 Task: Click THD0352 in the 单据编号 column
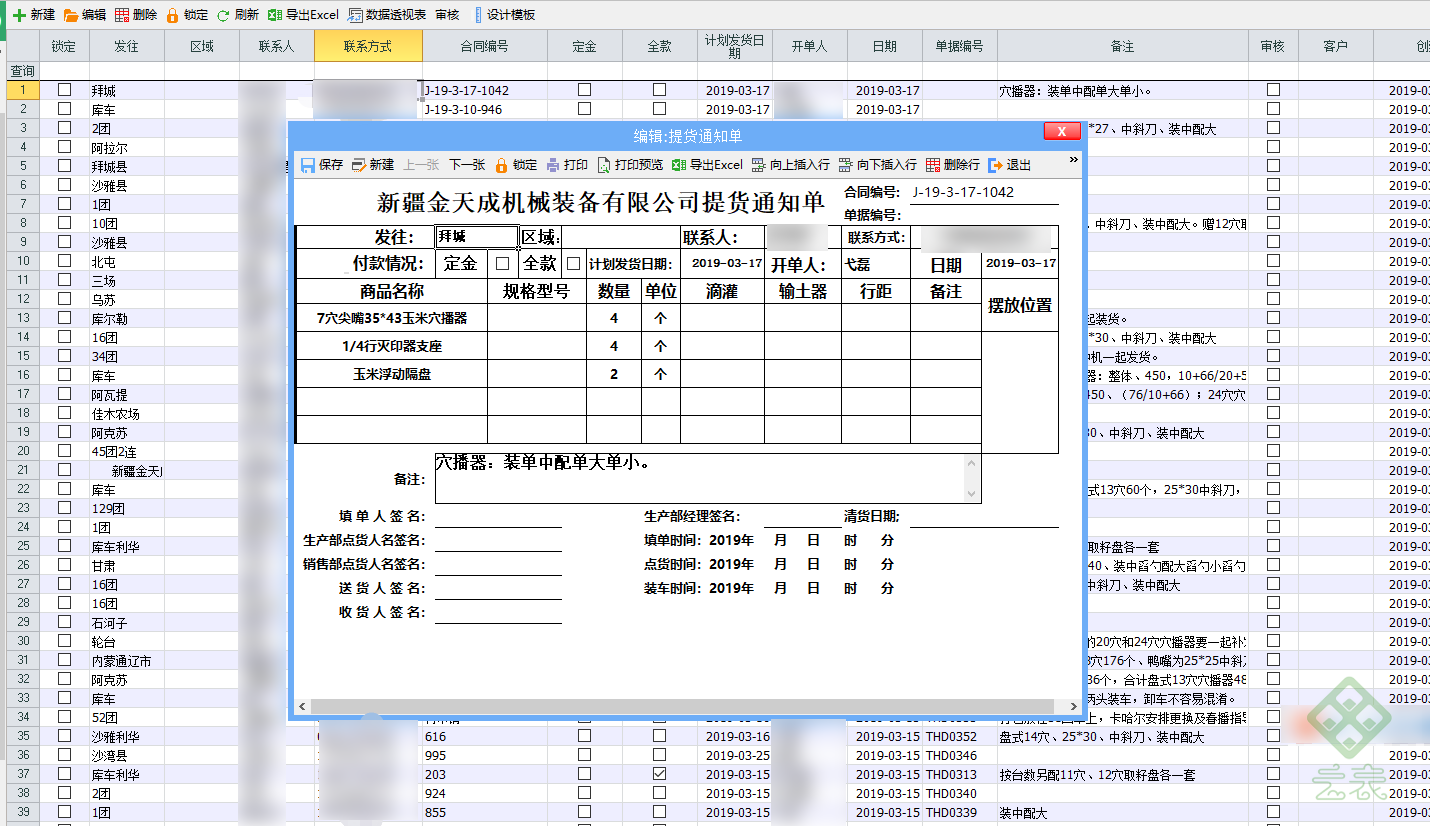pos(950,736)
